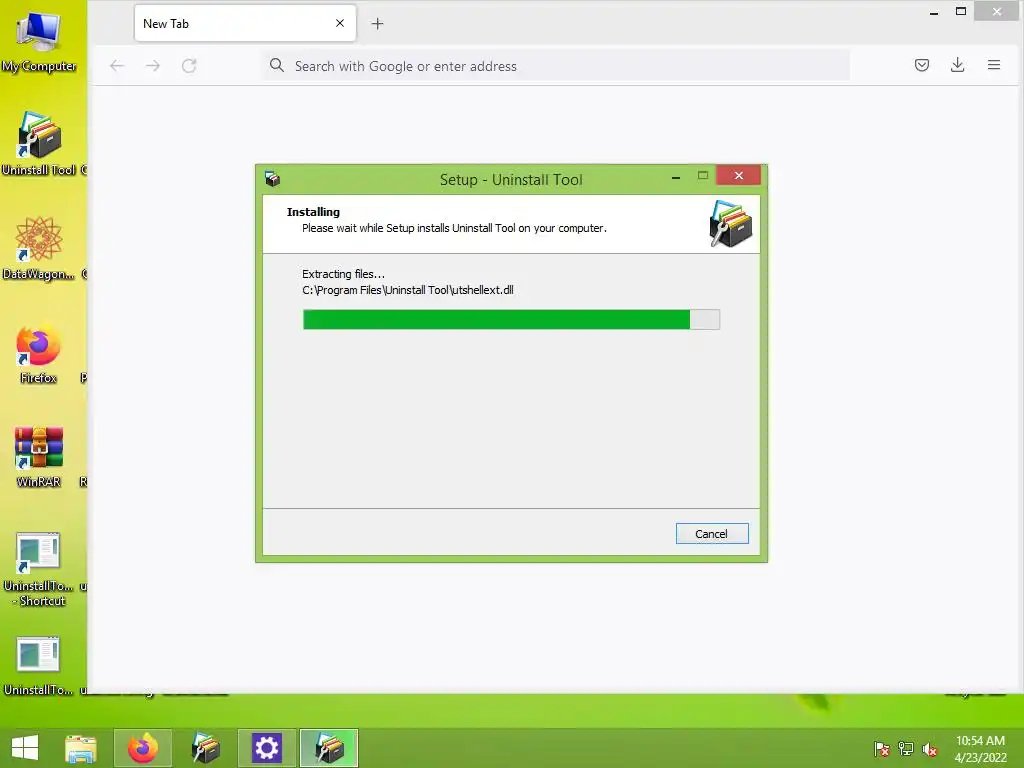
Task: Open the purple gear Settings taskbar icon
Action: tap(266, 748)
